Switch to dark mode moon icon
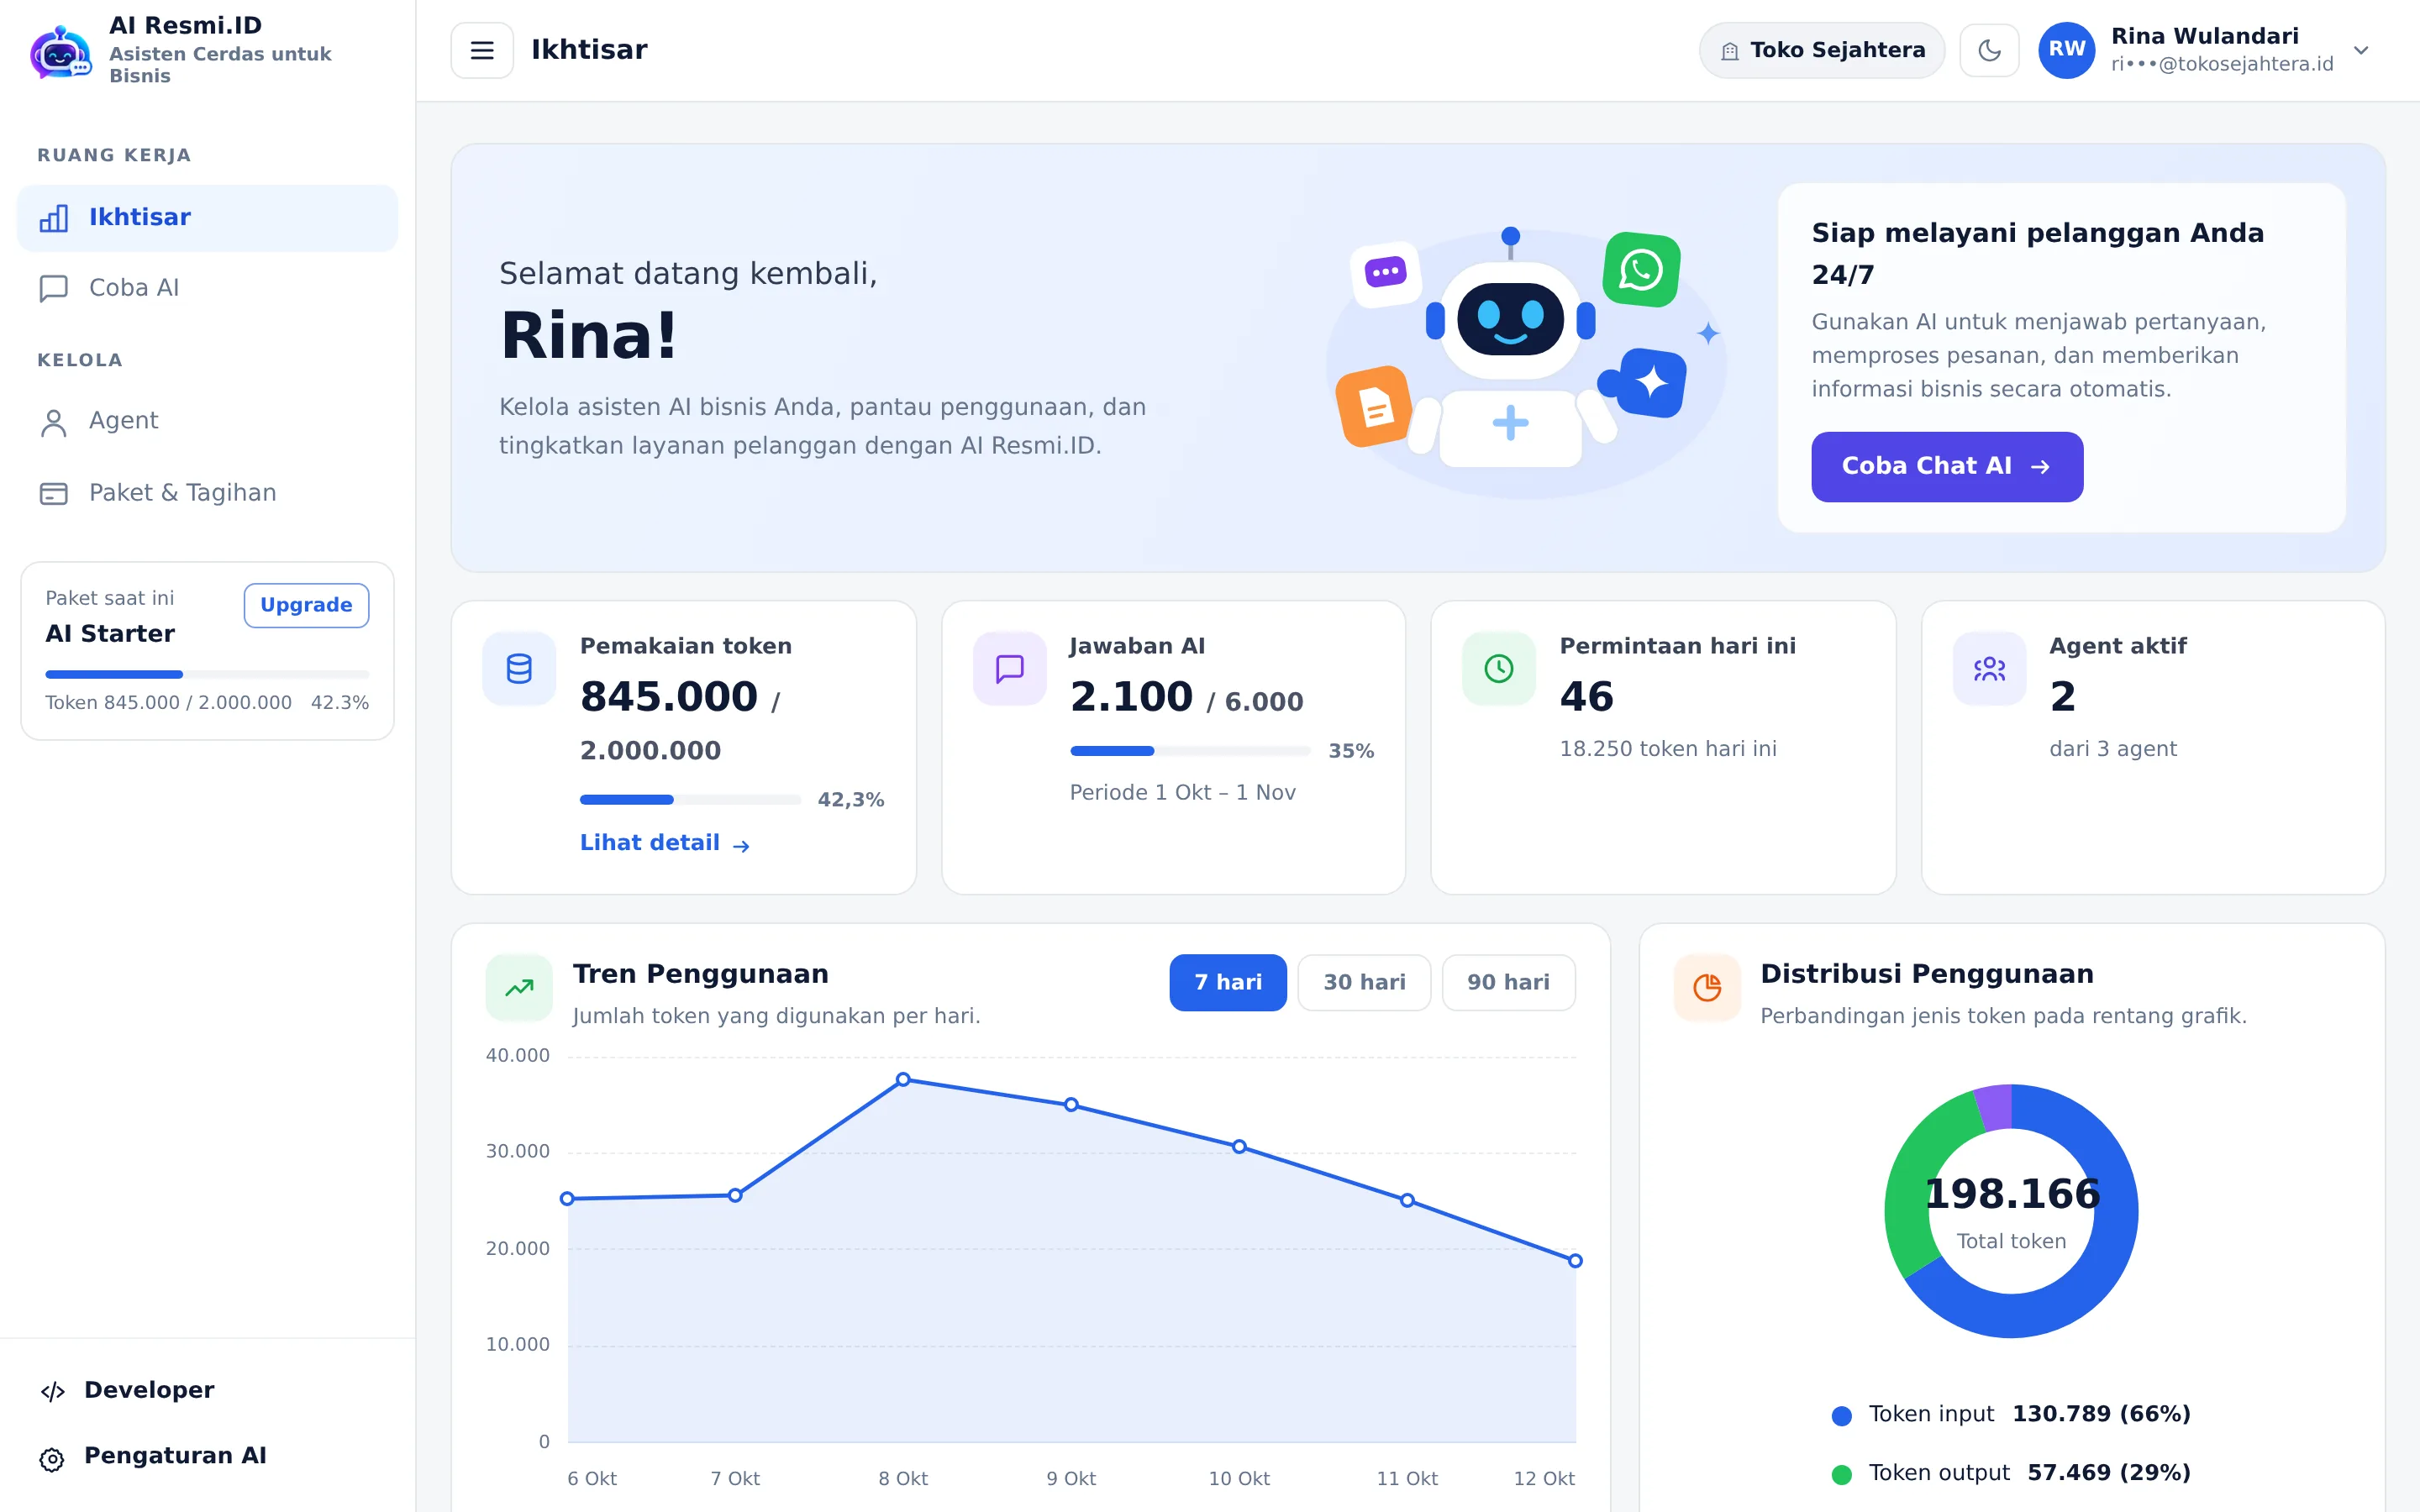 pos(1989,50)
